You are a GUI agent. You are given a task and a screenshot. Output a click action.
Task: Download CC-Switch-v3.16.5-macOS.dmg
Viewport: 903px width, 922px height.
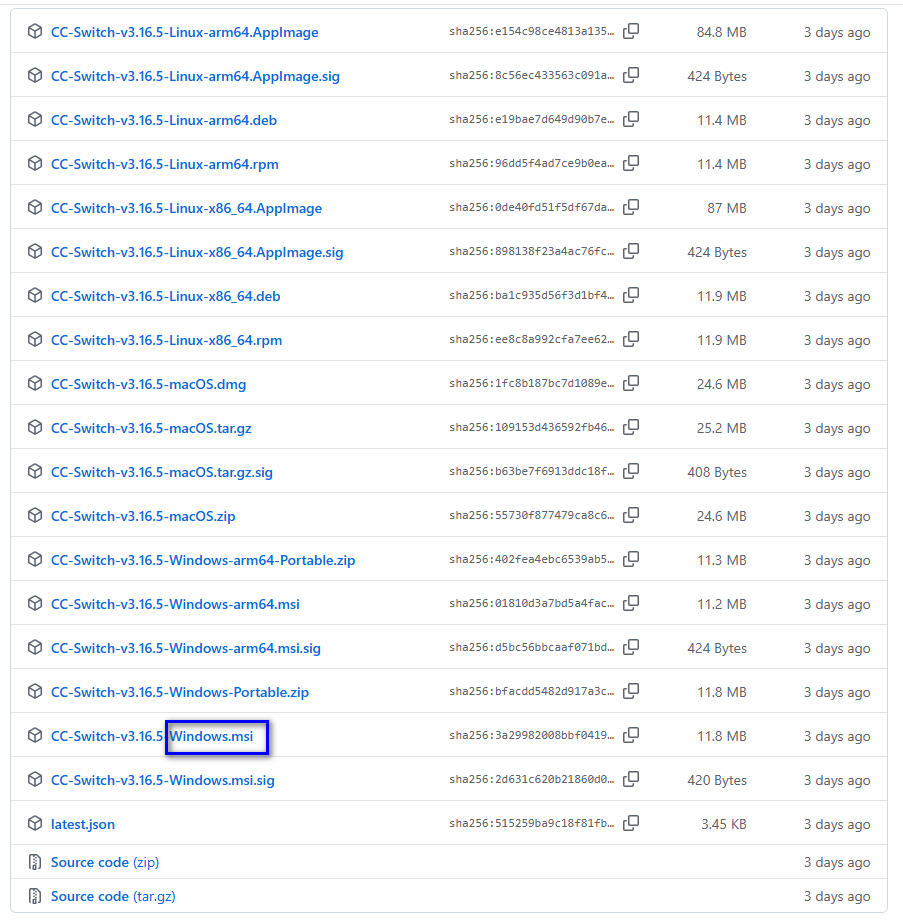(x=148, y=385)
